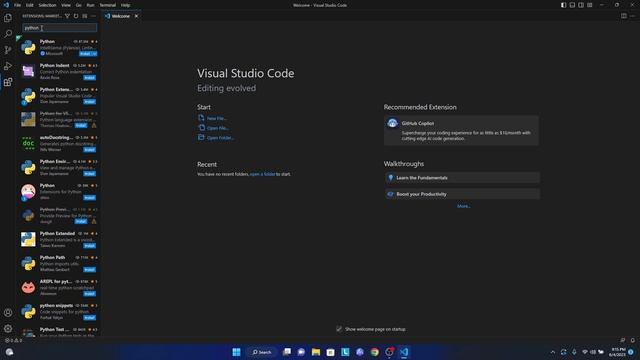Viewport: 640px width, 360px height.
Task: Open the Manage gear in activity bar
Action: 8,329
